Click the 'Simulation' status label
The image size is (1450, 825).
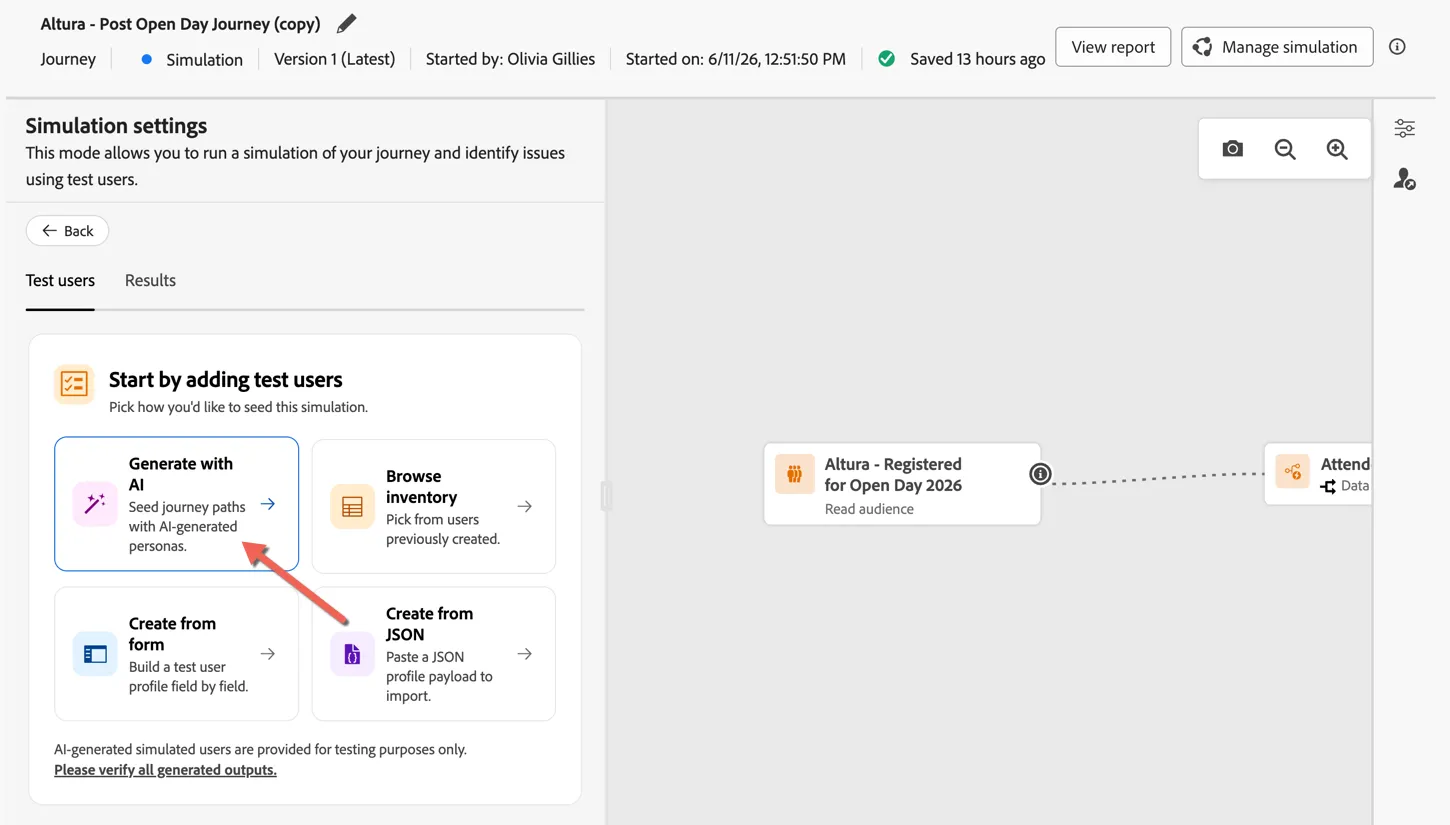pos(204,60)
